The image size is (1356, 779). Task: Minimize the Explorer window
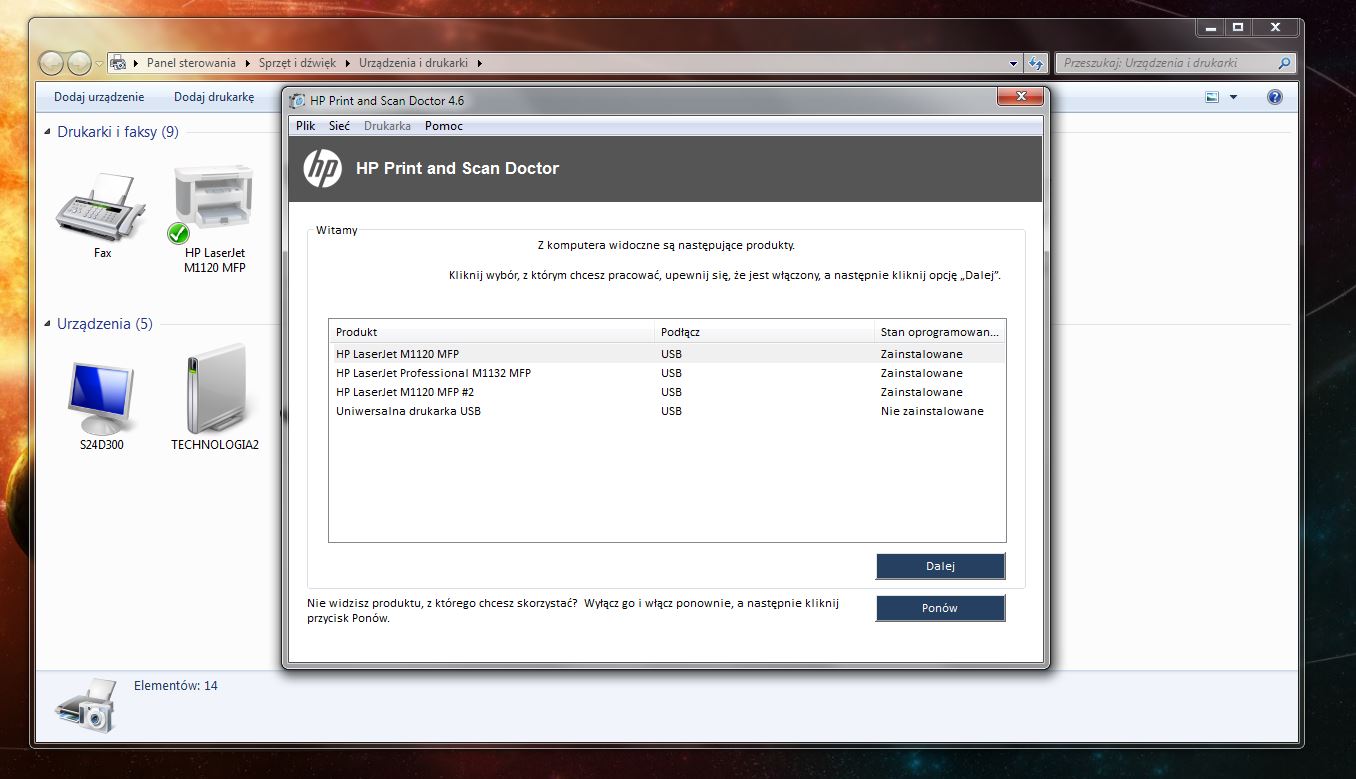pos(1210,27)
